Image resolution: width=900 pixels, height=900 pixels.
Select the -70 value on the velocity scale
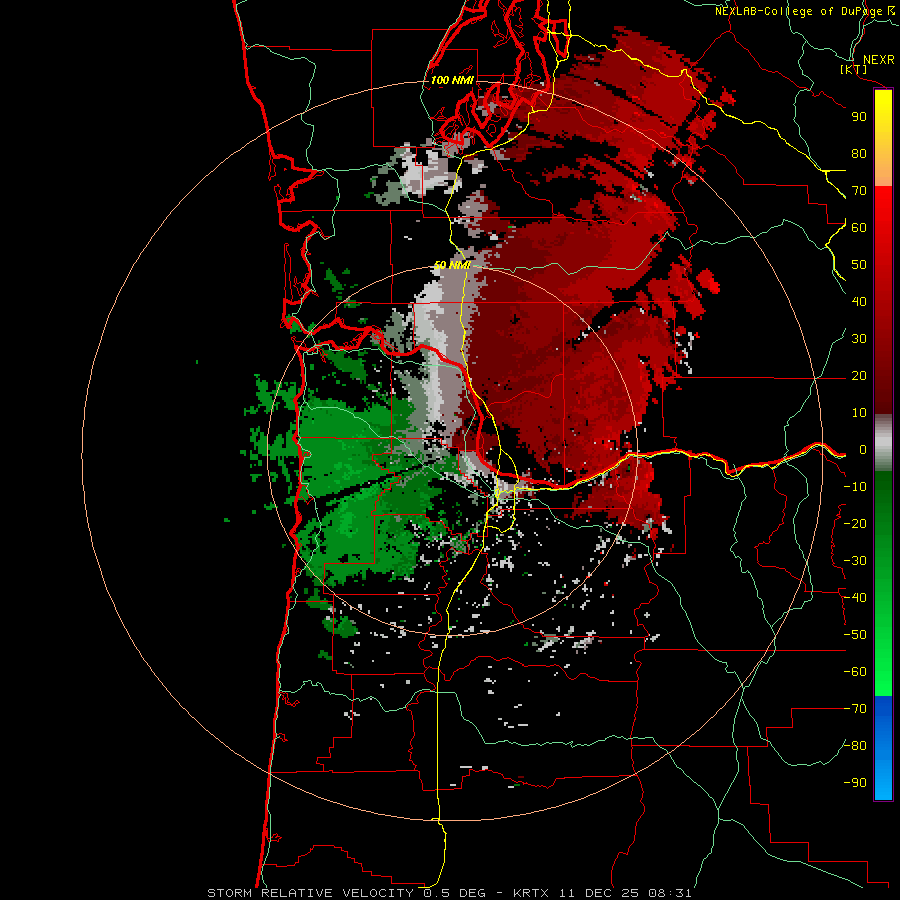[x=855, y=709]
